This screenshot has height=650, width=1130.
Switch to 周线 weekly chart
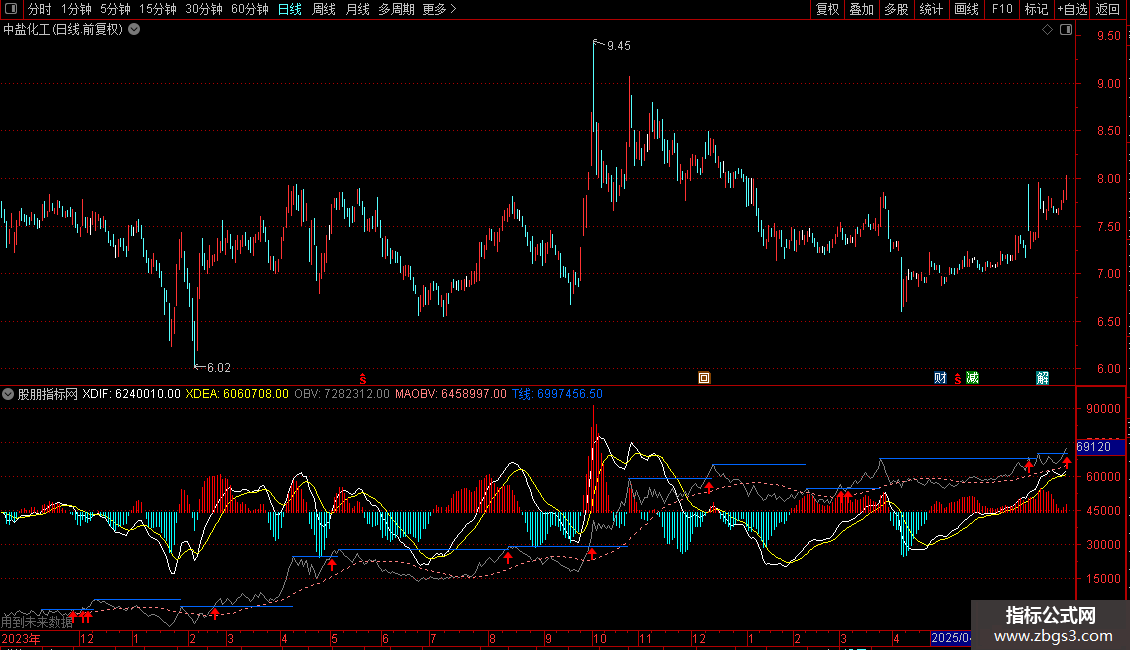(324, 9)
